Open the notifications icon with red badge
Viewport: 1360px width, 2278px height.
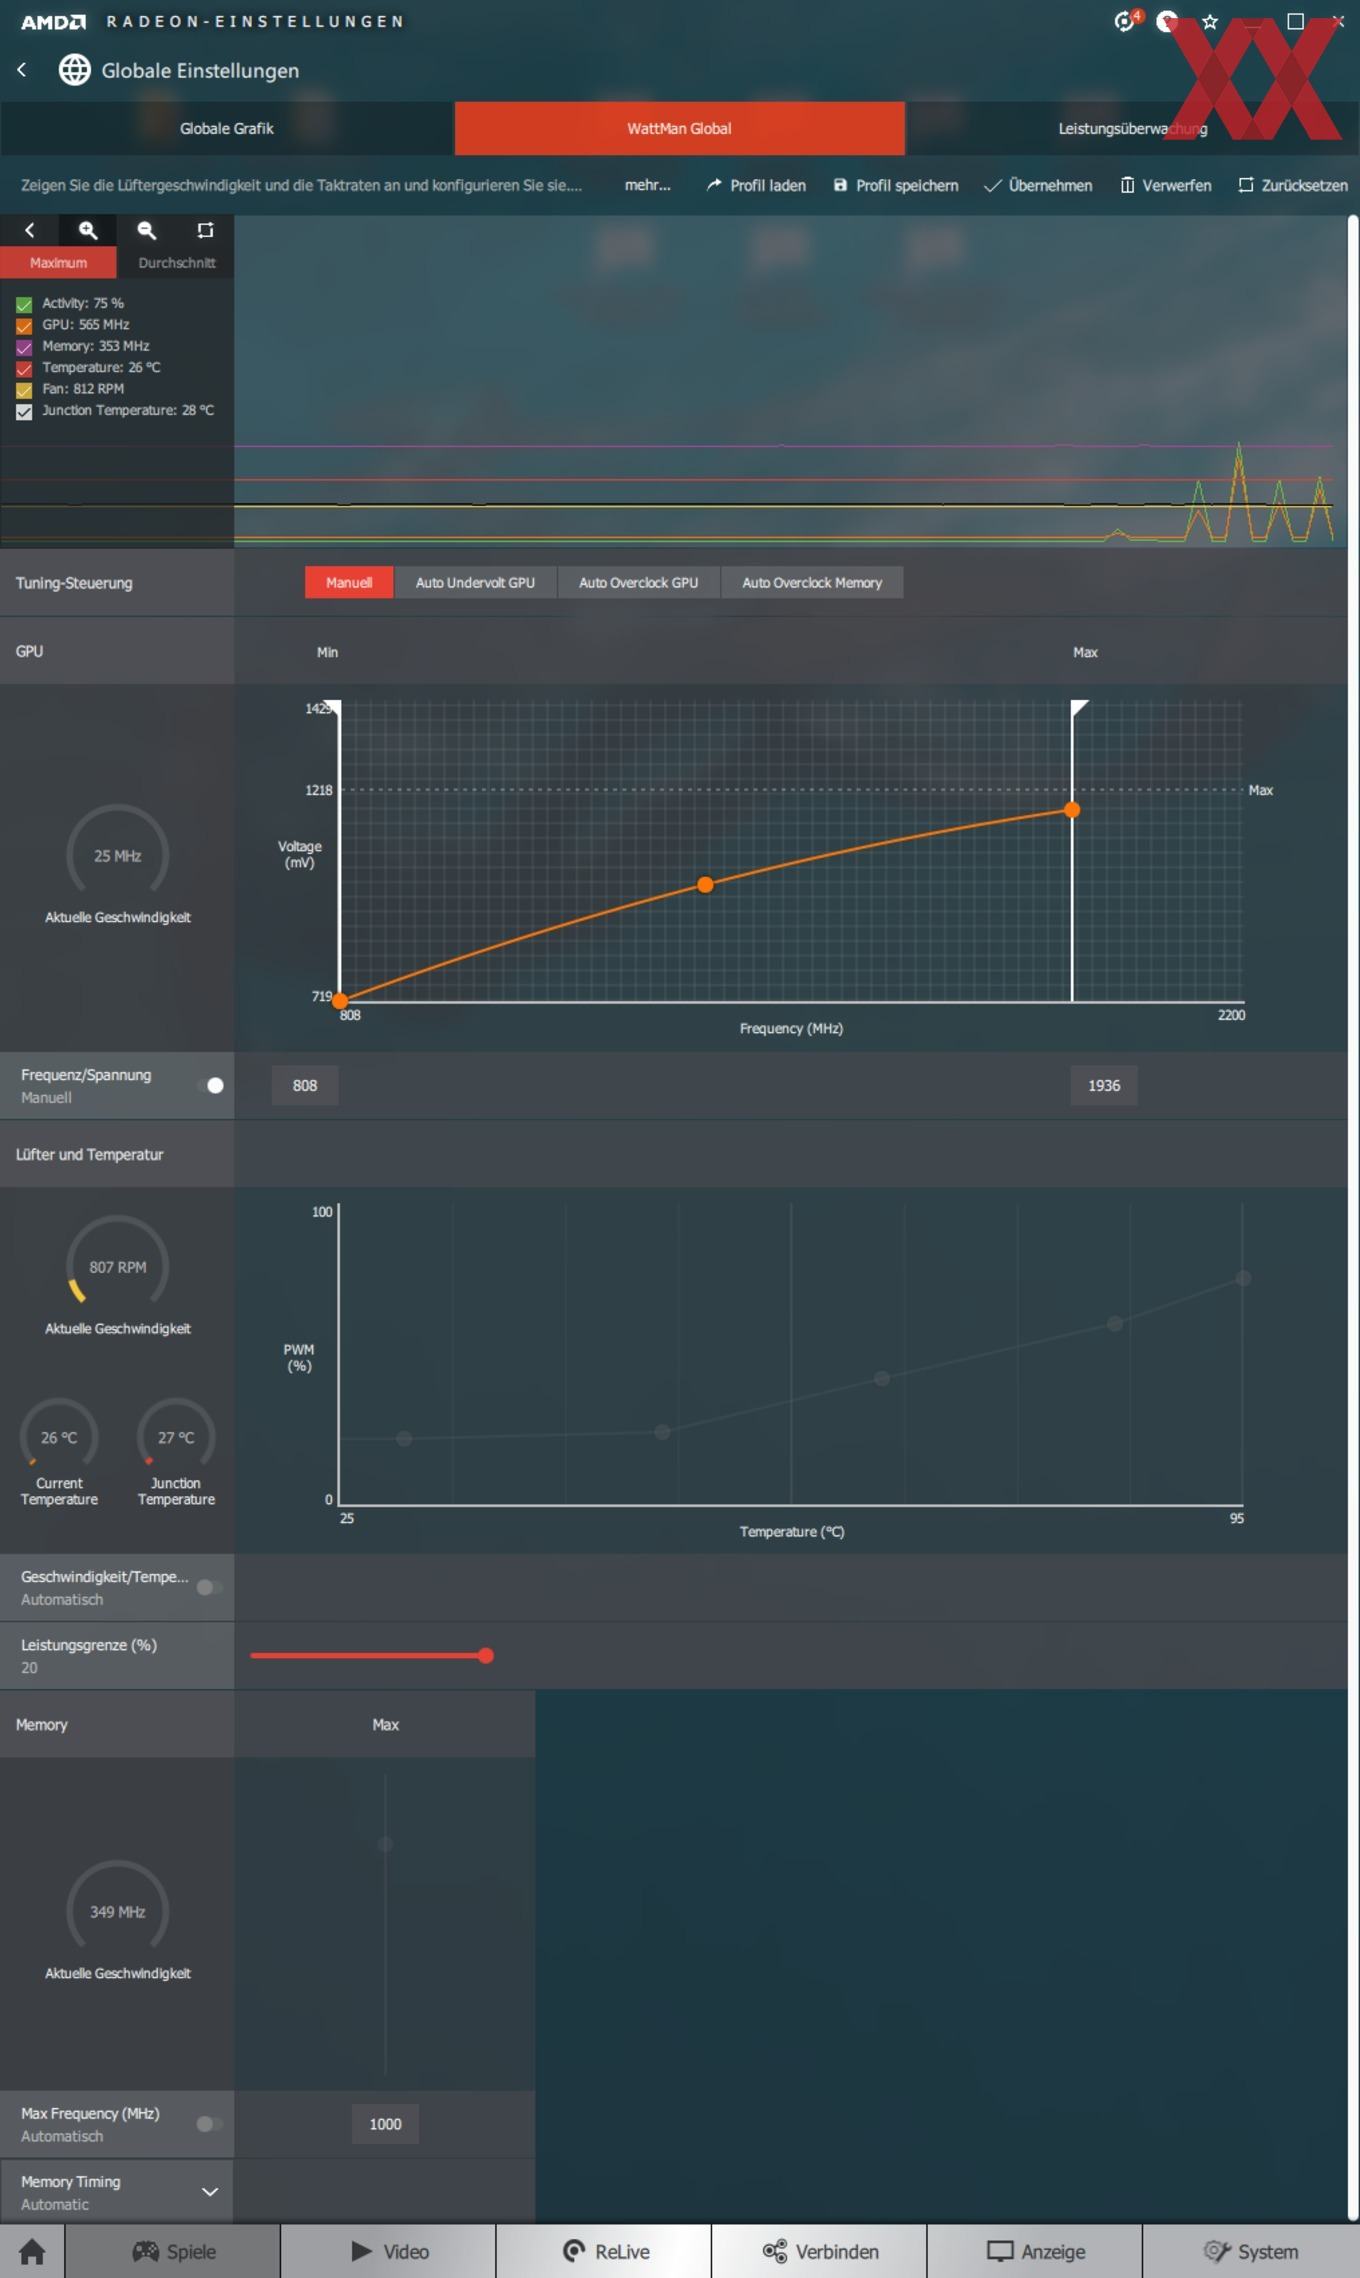(1127, 21)
